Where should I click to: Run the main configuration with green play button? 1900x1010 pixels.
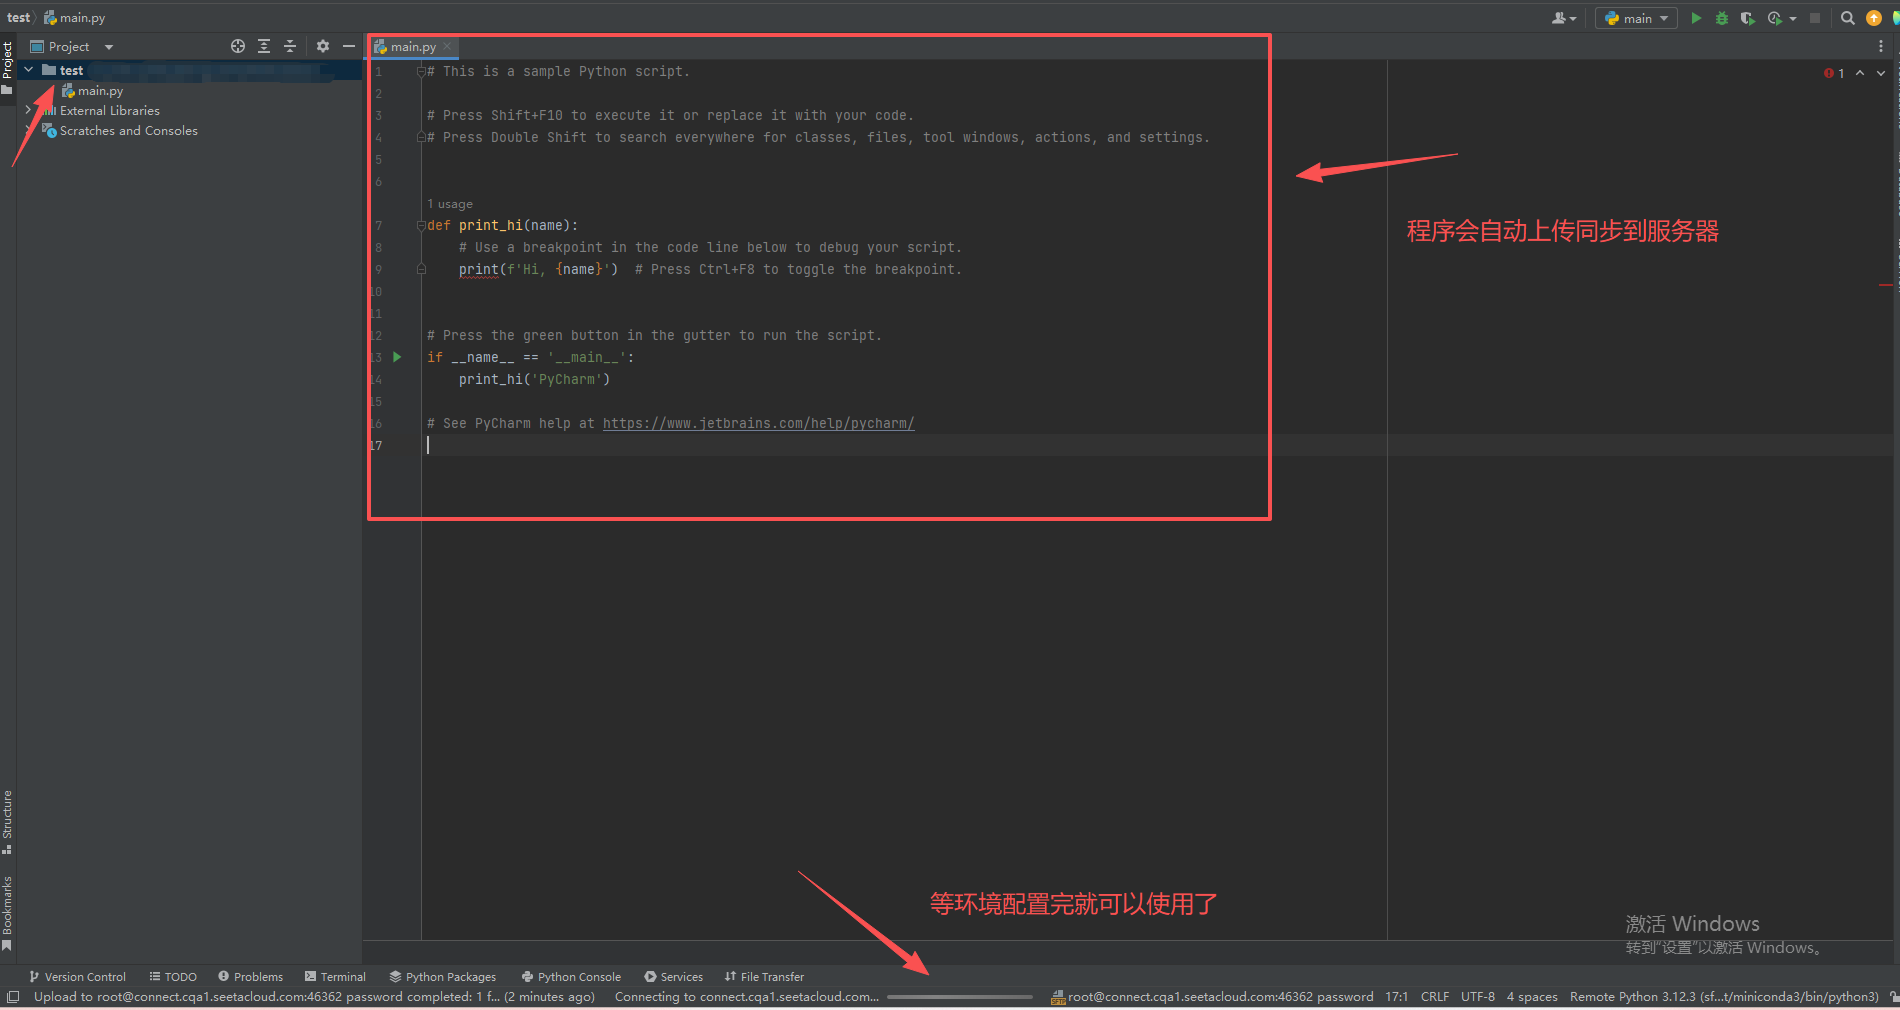pyautogui.click(x=1696, y=18)
